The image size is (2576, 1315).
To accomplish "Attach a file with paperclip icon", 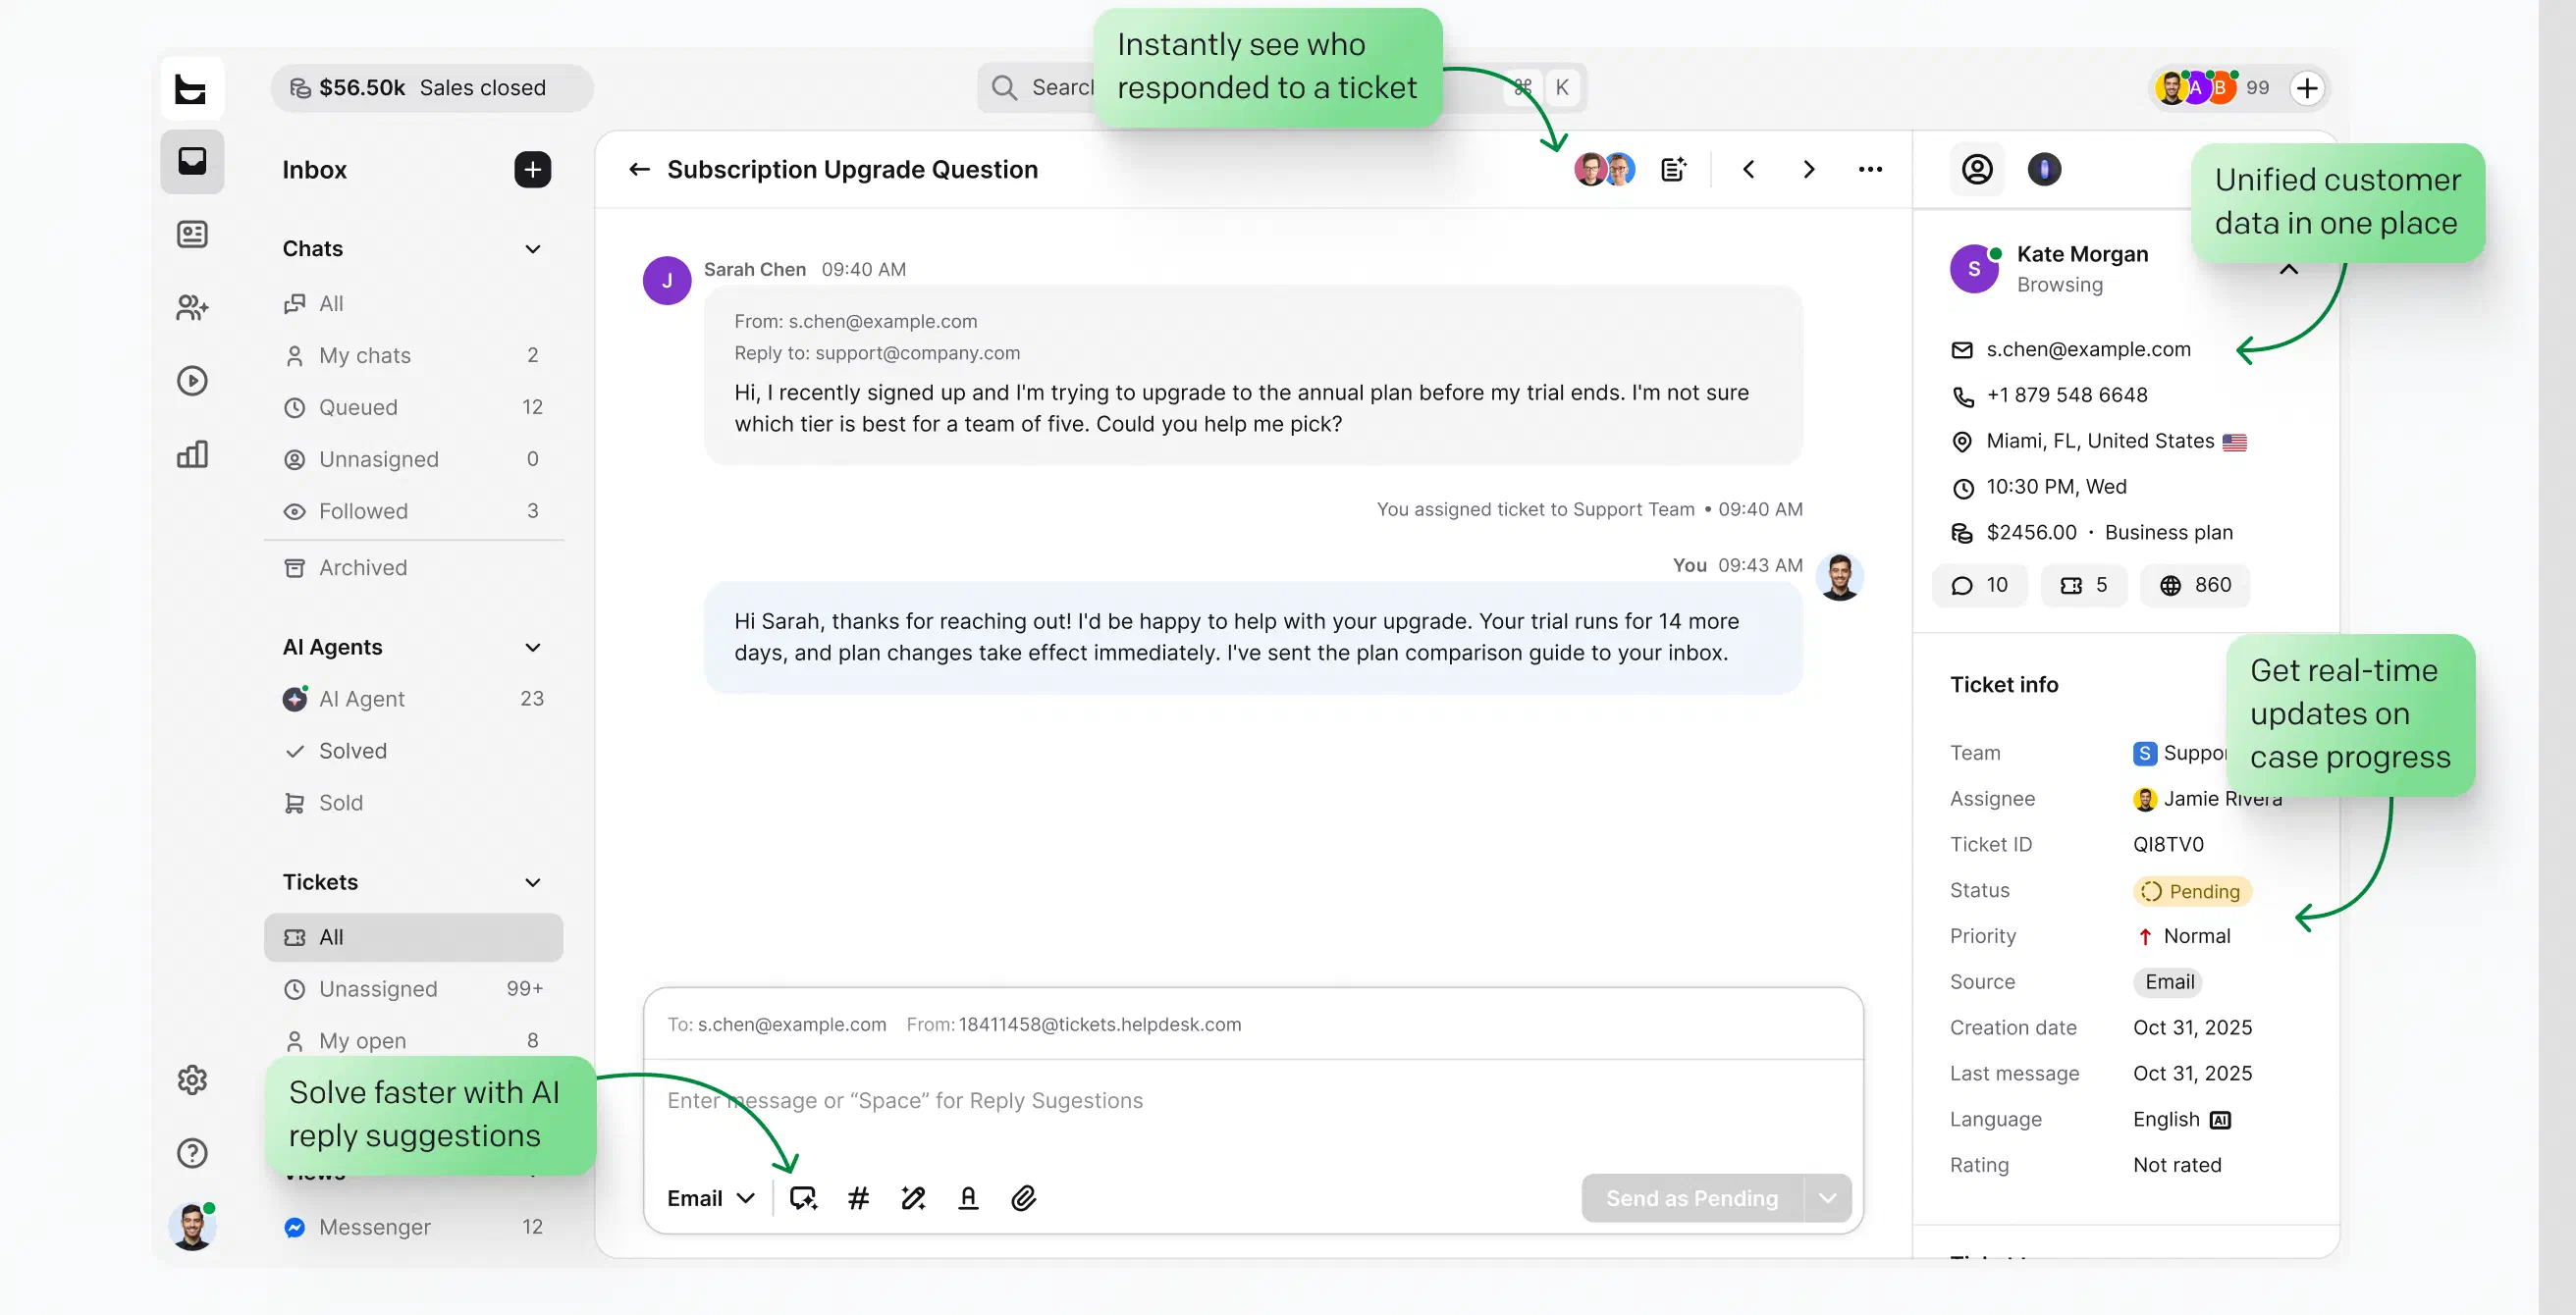I will pyautogui.click(x=1023, y=1198).
